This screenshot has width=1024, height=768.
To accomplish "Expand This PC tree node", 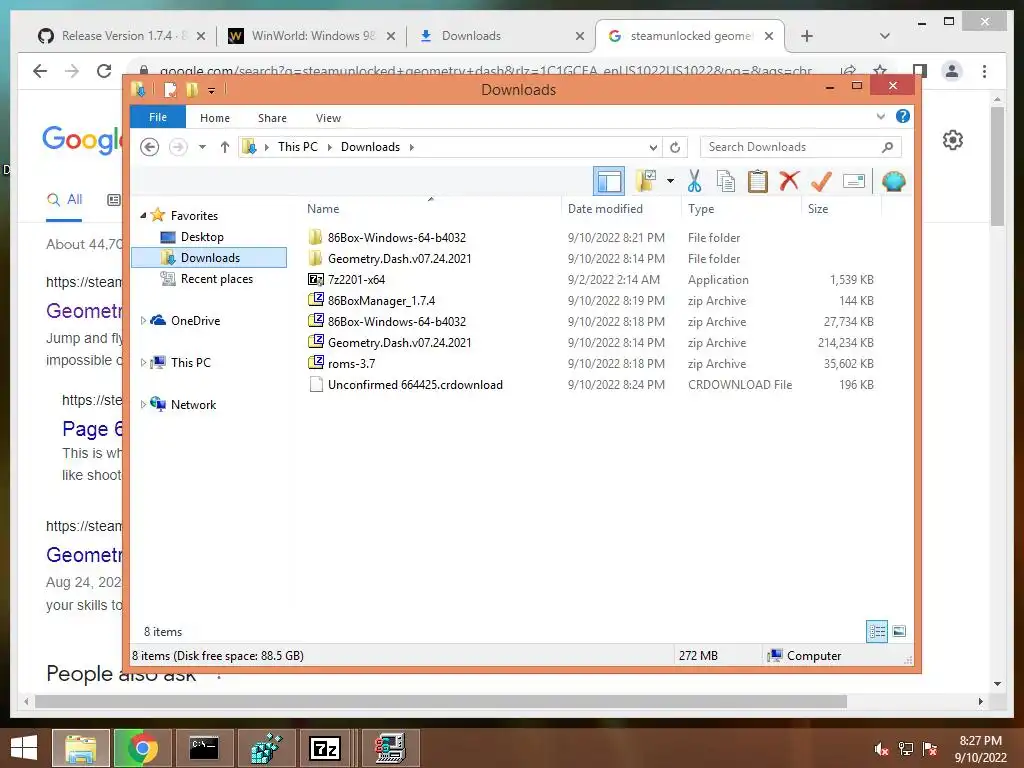I will pos(143,362).
